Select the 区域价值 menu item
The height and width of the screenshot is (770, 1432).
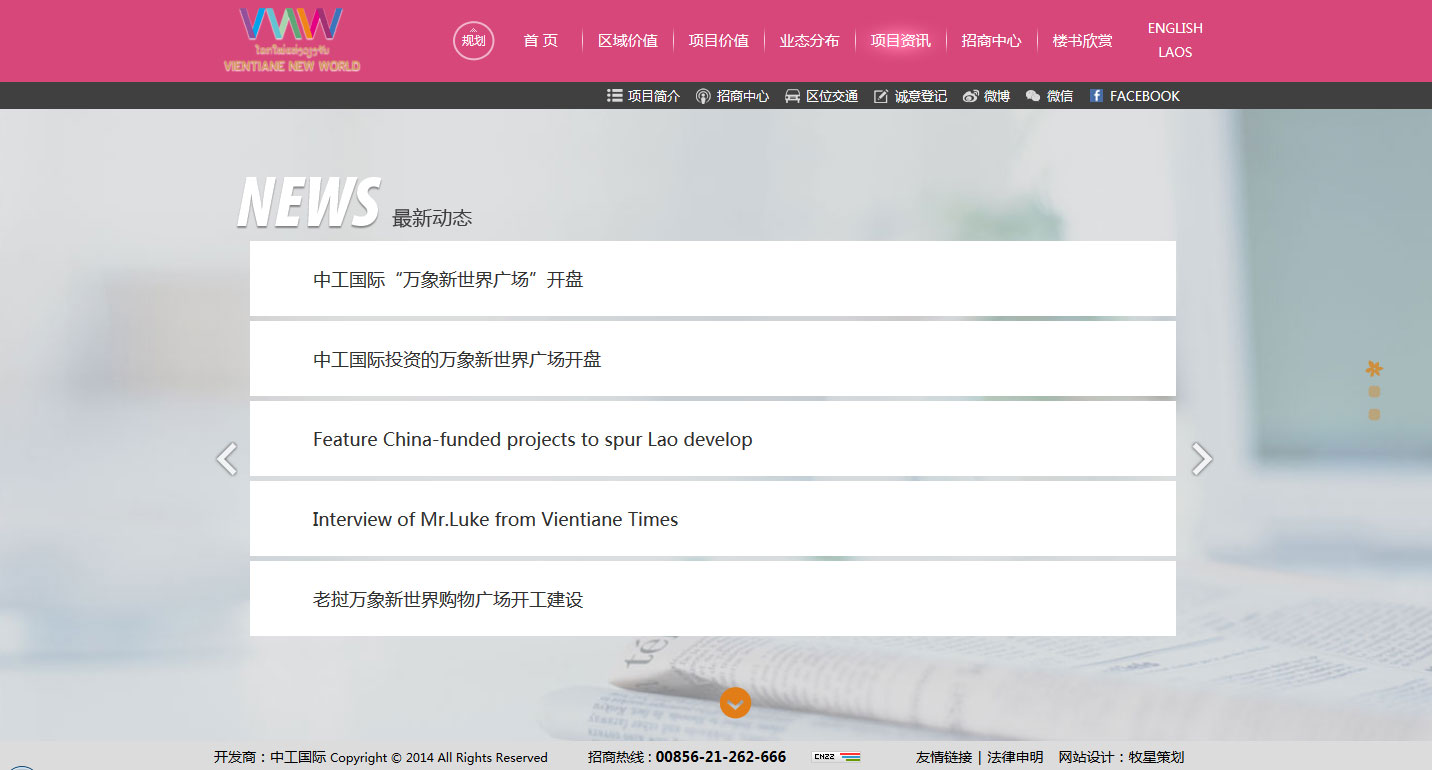point(628,41)
